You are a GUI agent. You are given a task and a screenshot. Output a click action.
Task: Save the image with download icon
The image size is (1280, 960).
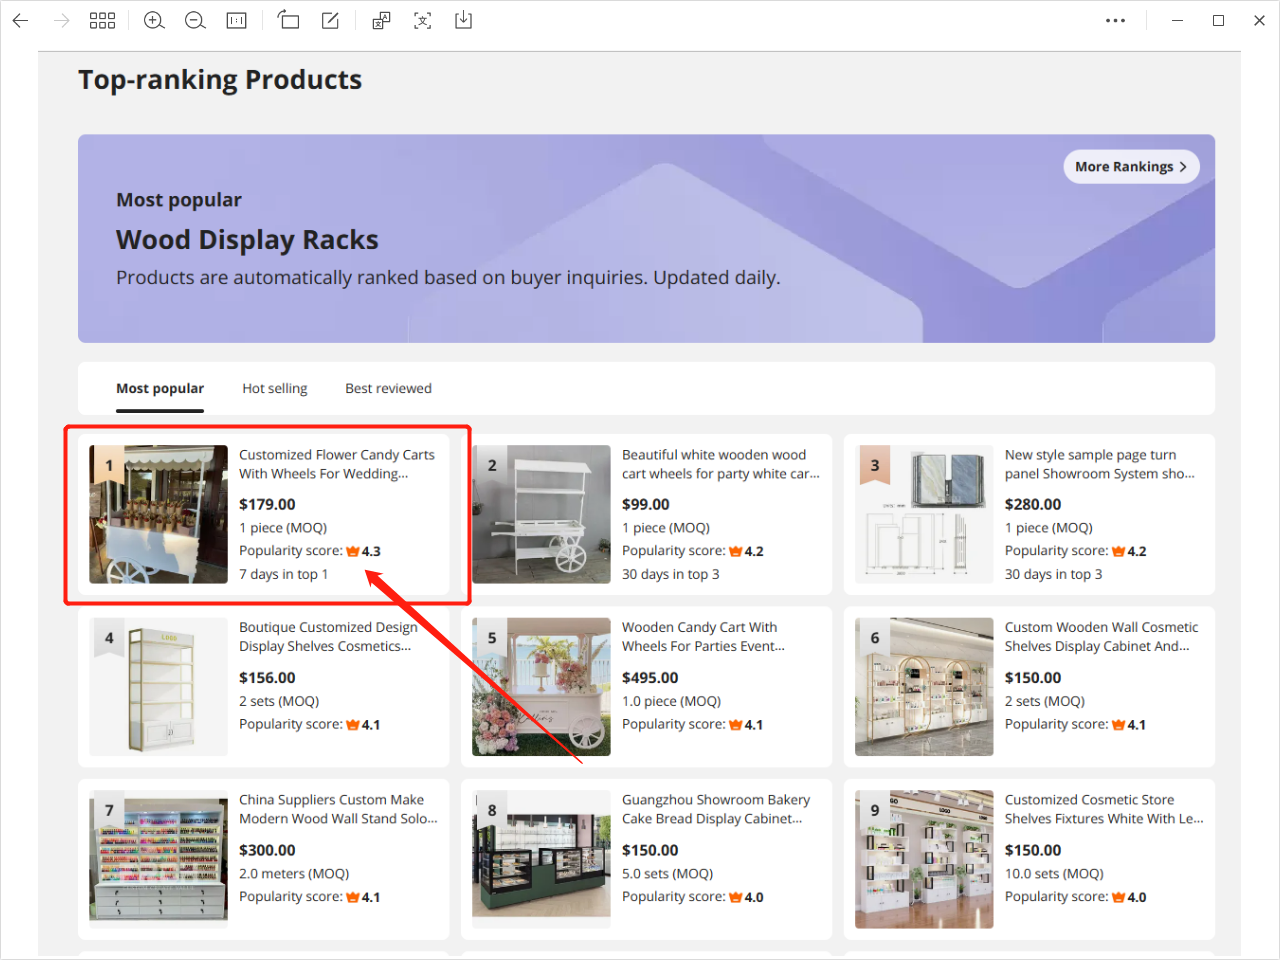pos(463,20)
